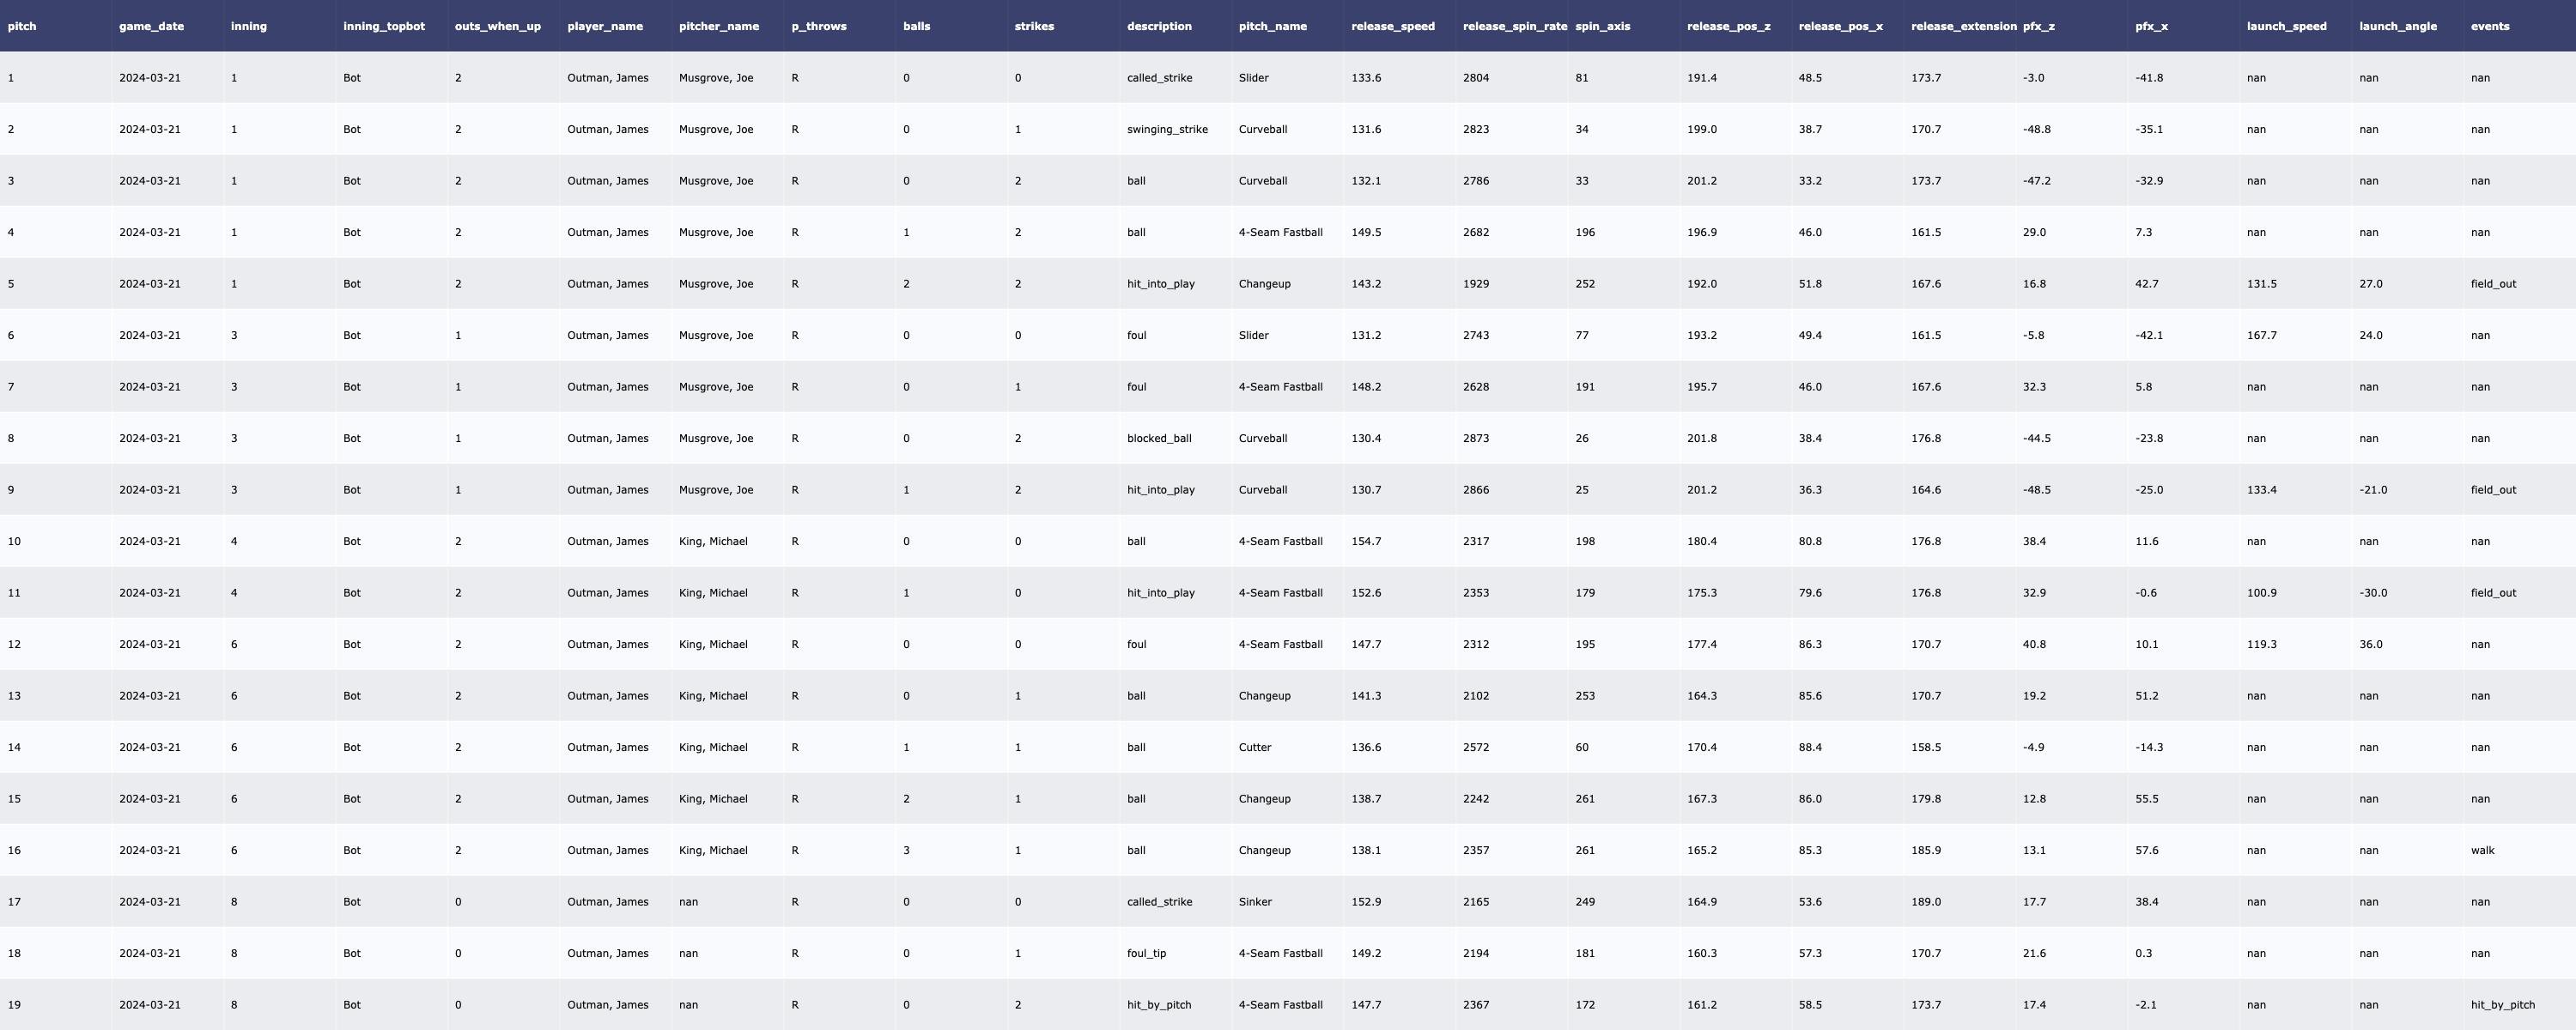
Task: Select row number 11 cell
Action: tap(14, 593)
